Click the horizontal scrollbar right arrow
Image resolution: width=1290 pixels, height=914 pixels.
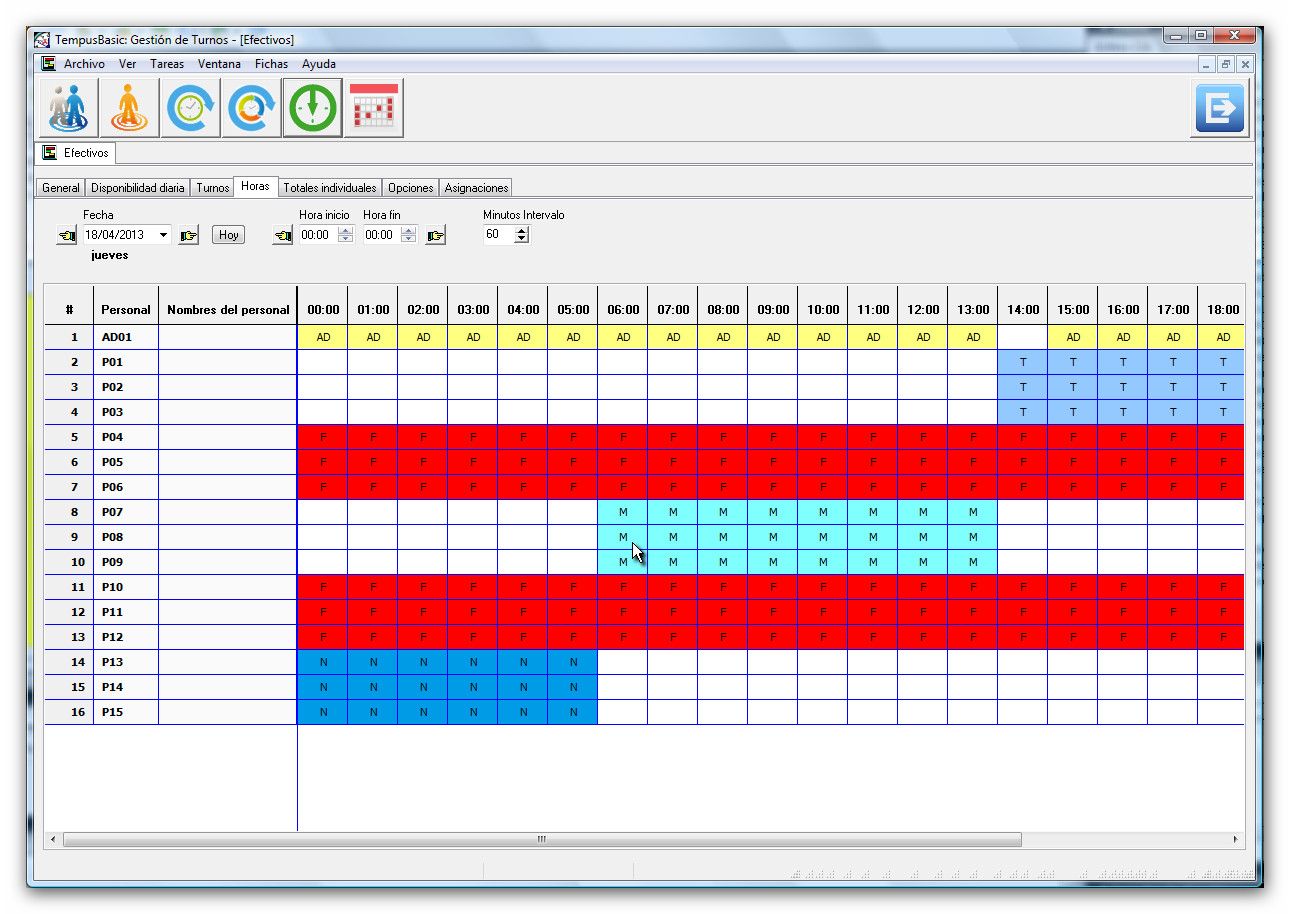coord(1236,839)
